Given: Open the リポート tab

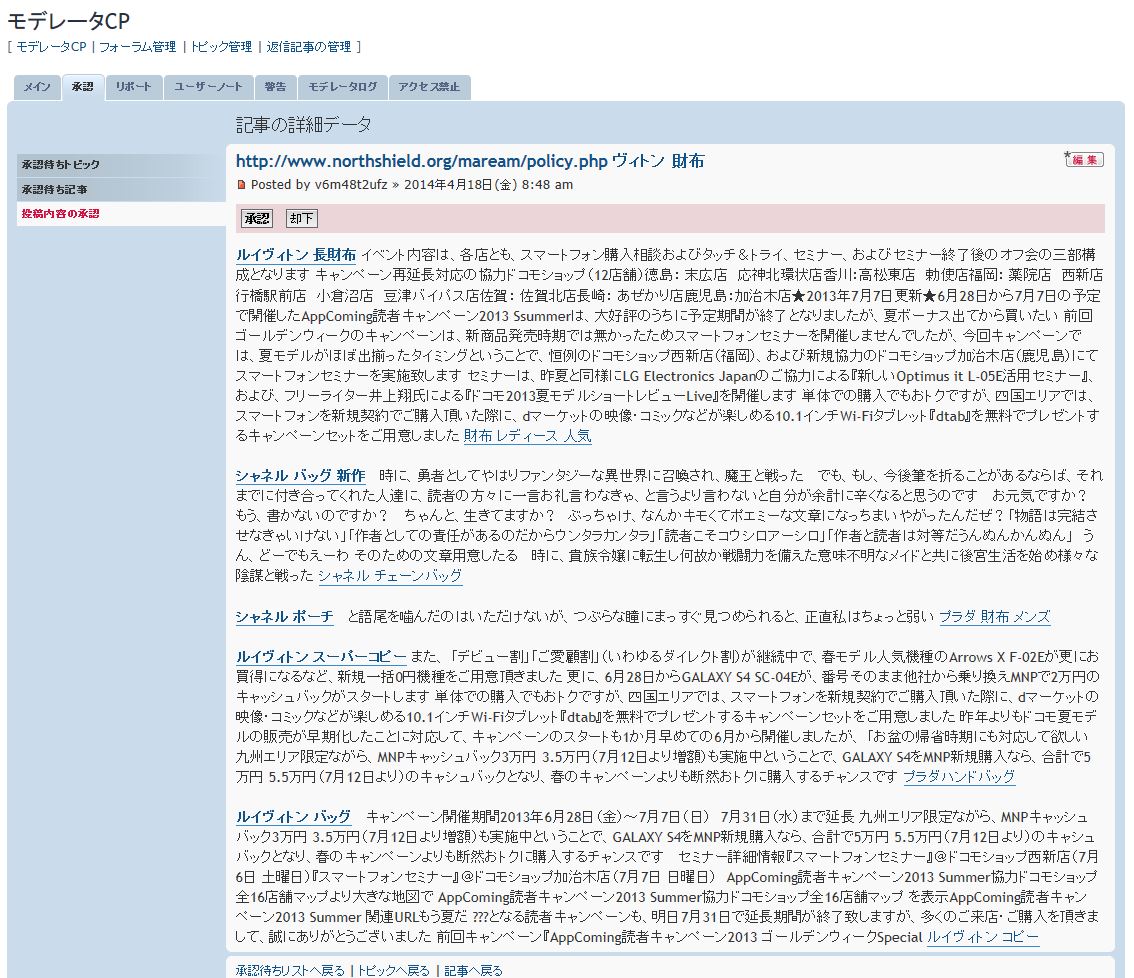Looking at the screenshot, I should click(133, 88).
